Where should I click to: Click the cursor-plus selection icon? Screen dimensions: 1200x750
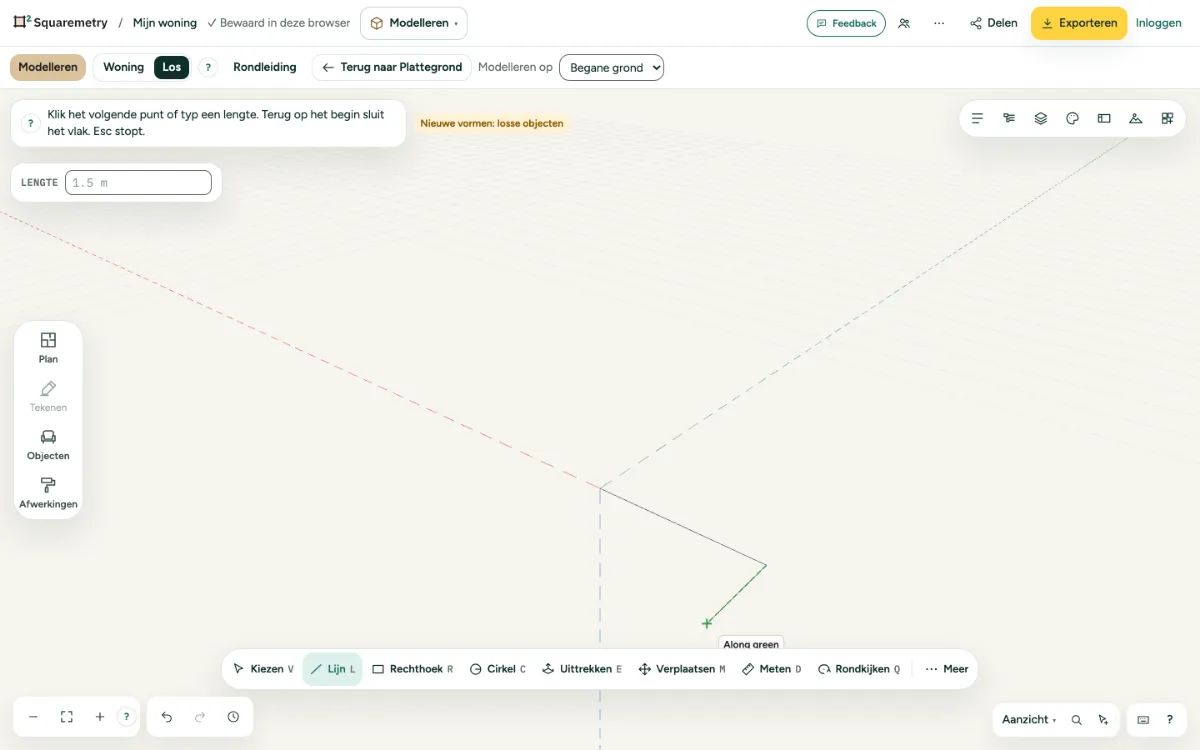1103,720
